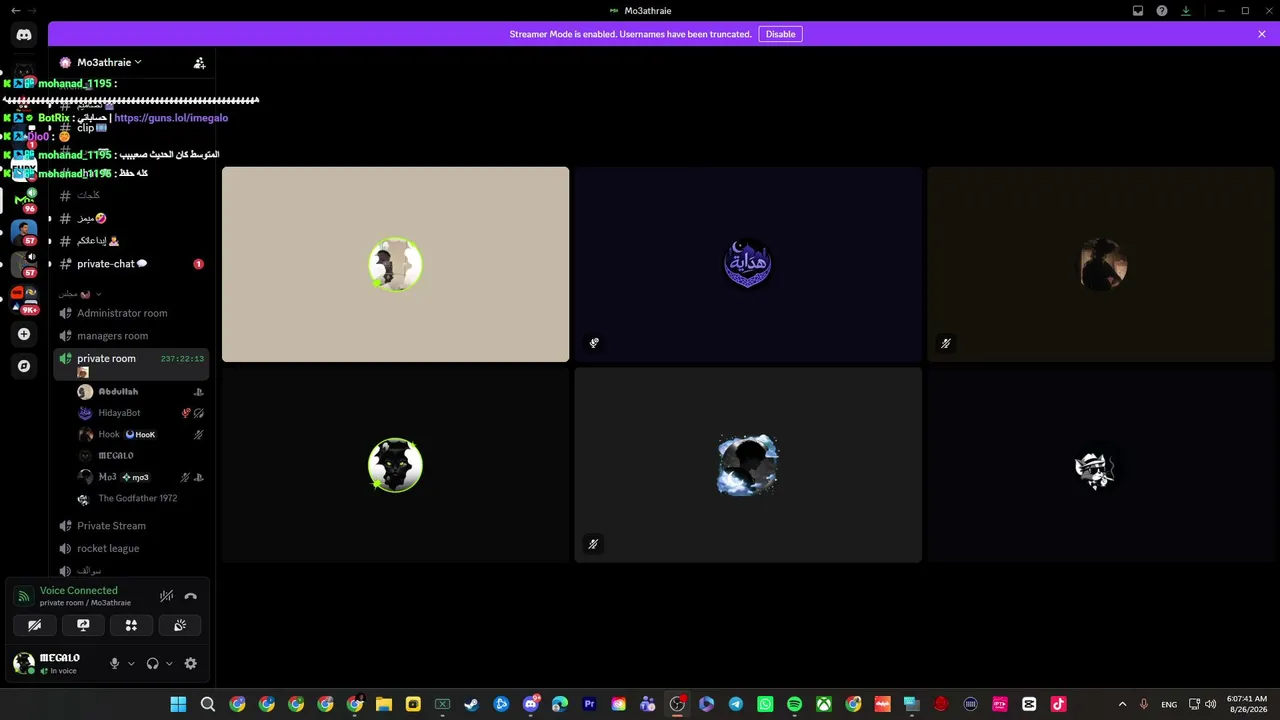Mute the microphone in user panel
This screenshot has height=720, width=1280.
(114, 663)
